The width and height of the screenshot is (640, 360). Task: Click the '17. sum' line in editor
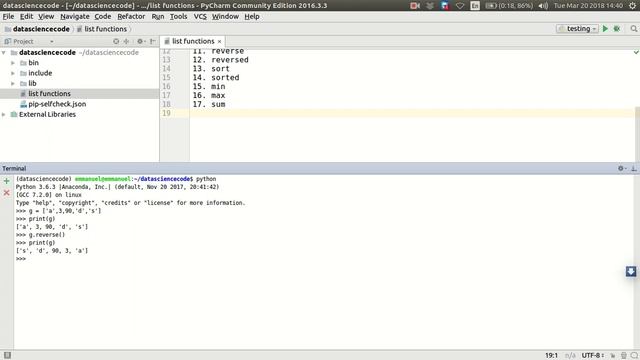pyautogui.click(x=209, y=104)
